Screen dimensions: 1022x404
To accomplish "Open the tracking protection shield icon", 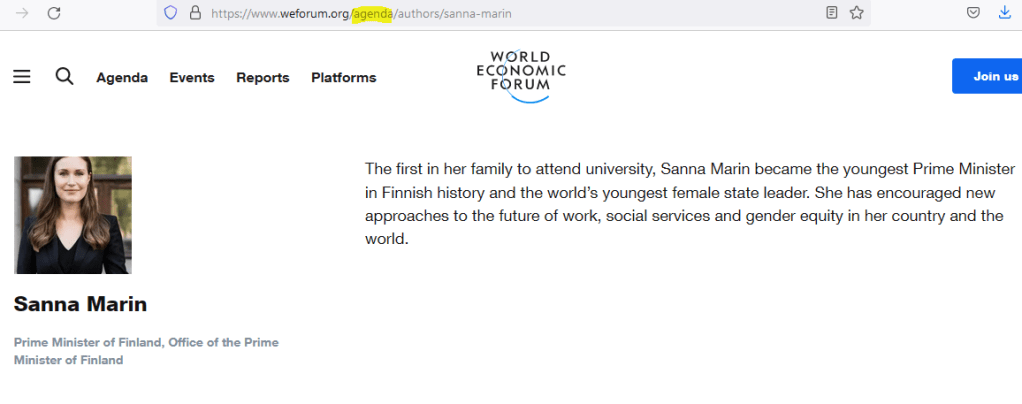I will pos(170,13).
